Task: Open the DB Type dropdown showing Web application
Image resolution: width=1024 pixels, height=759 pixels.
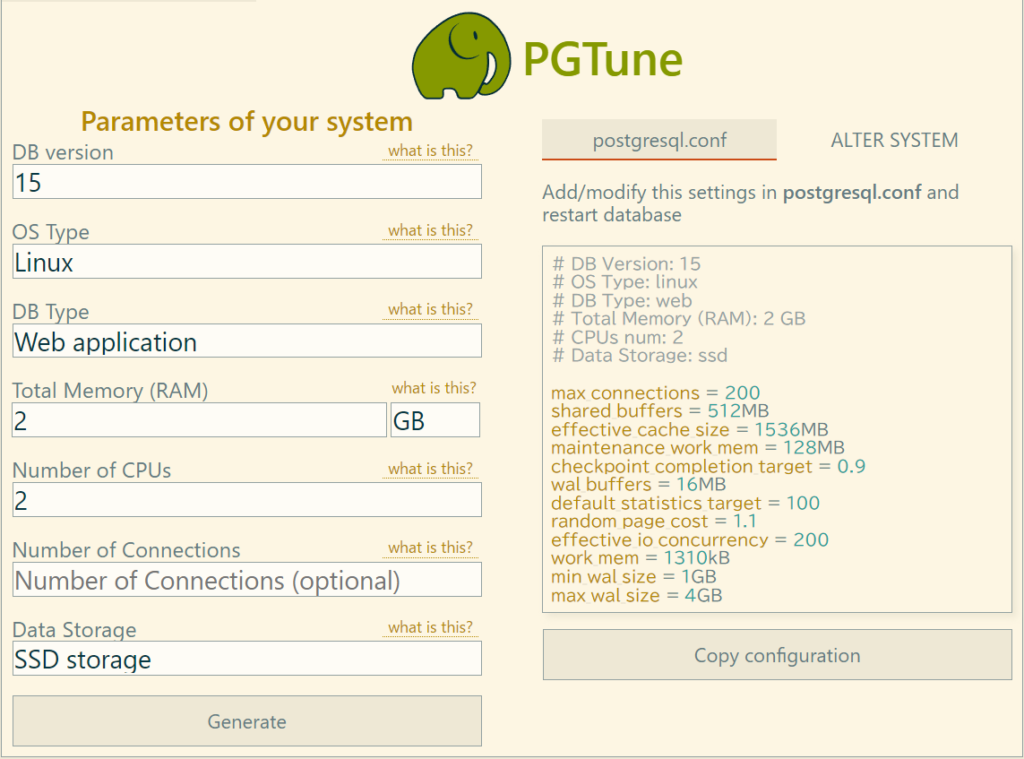Action: click(247, 341)
